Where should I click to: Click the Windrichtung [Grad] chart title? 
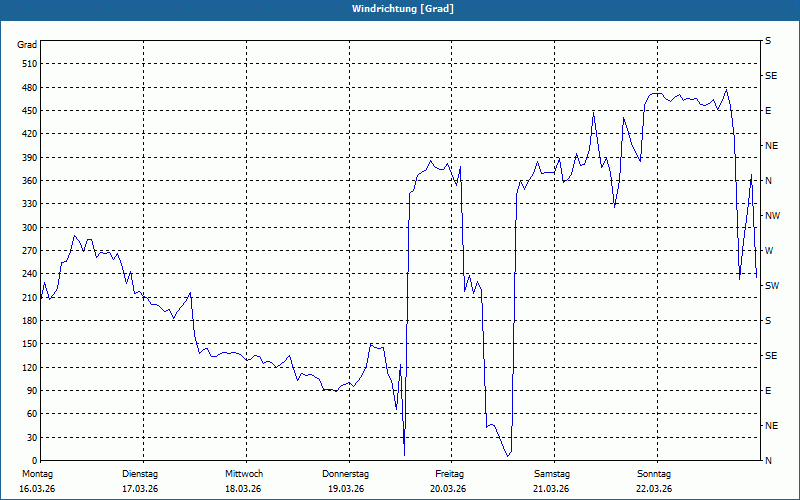point(403,9)
